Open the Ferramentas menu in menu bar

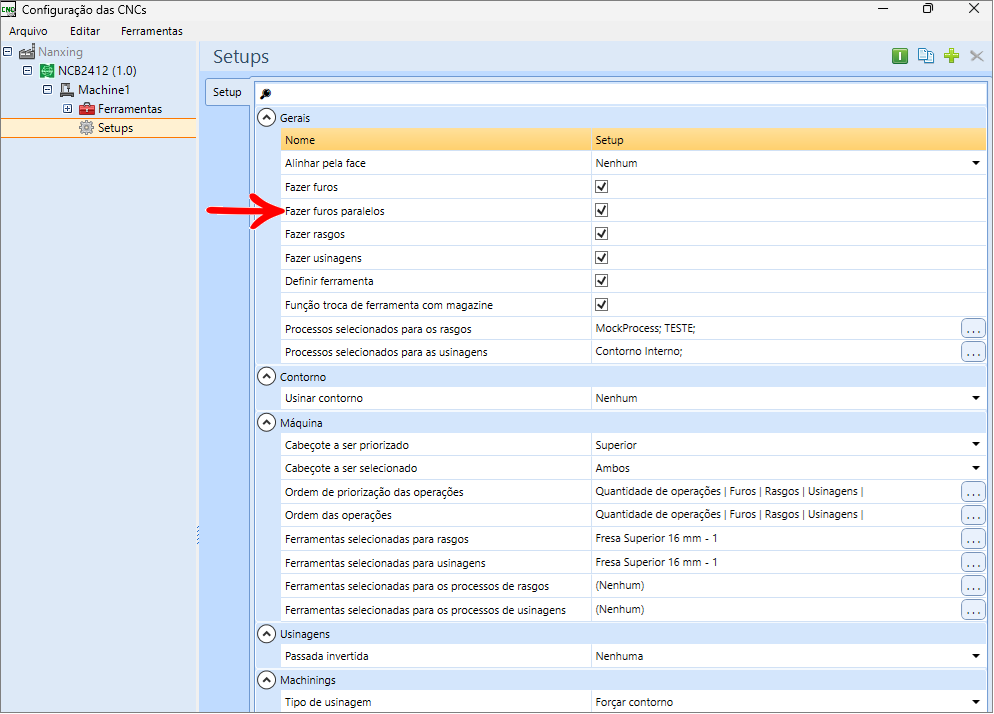click(x=152, y=31)
